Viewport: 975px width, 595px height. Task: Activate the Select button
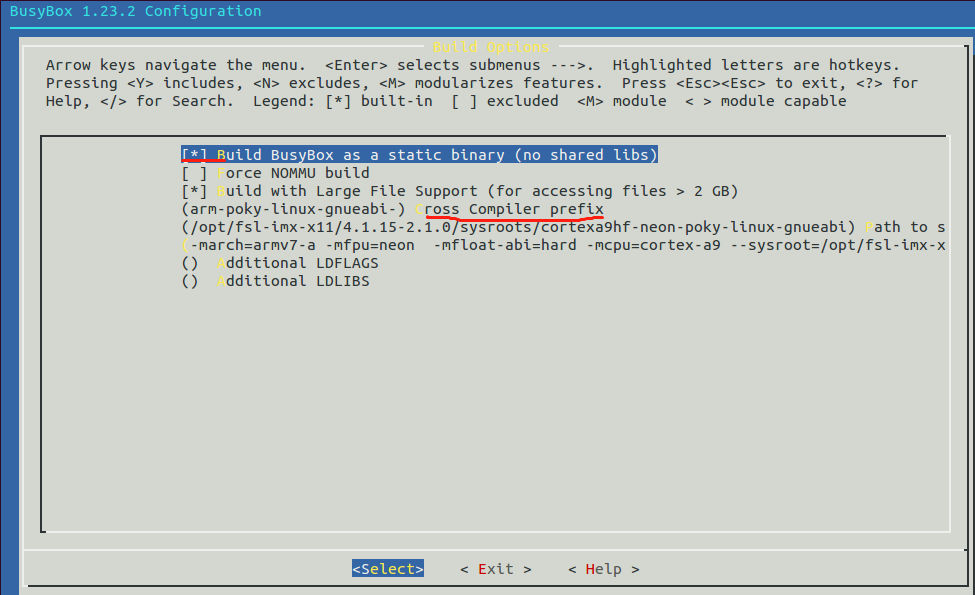pos(387,568)
